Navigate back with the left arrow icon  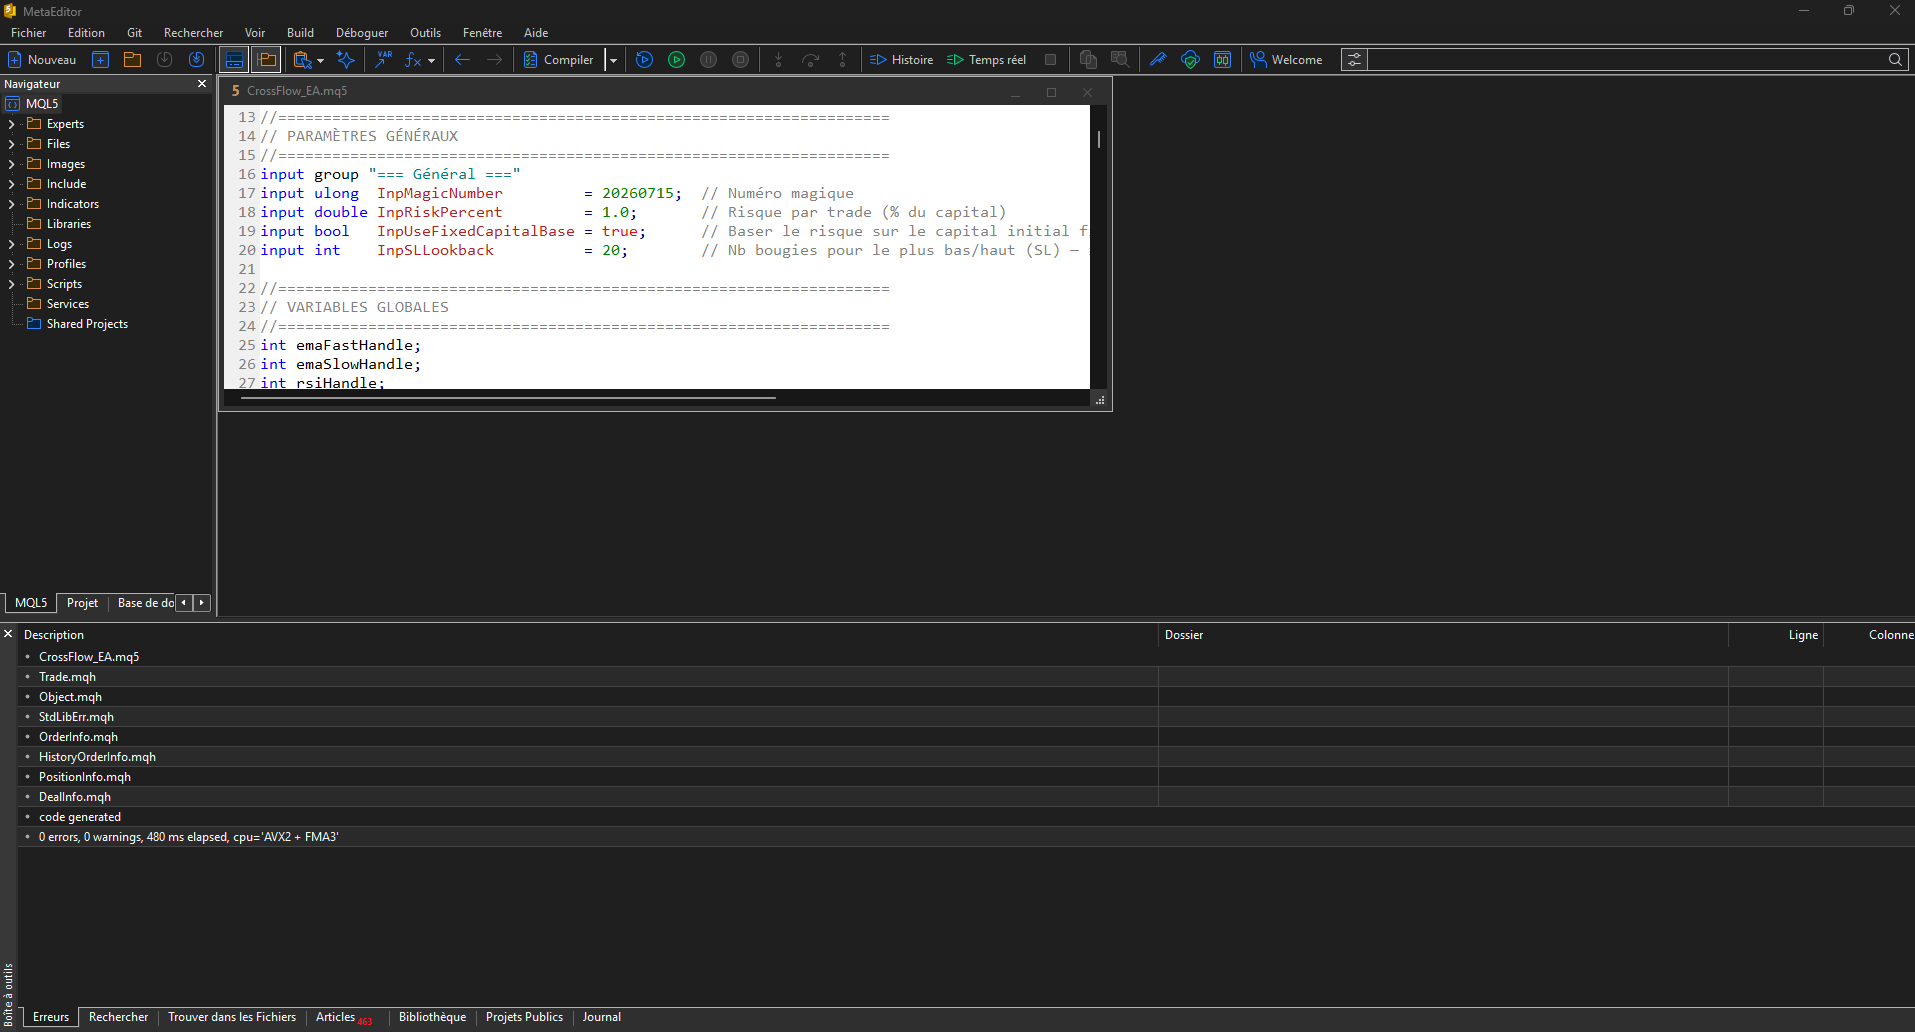[x=462, y=60]
